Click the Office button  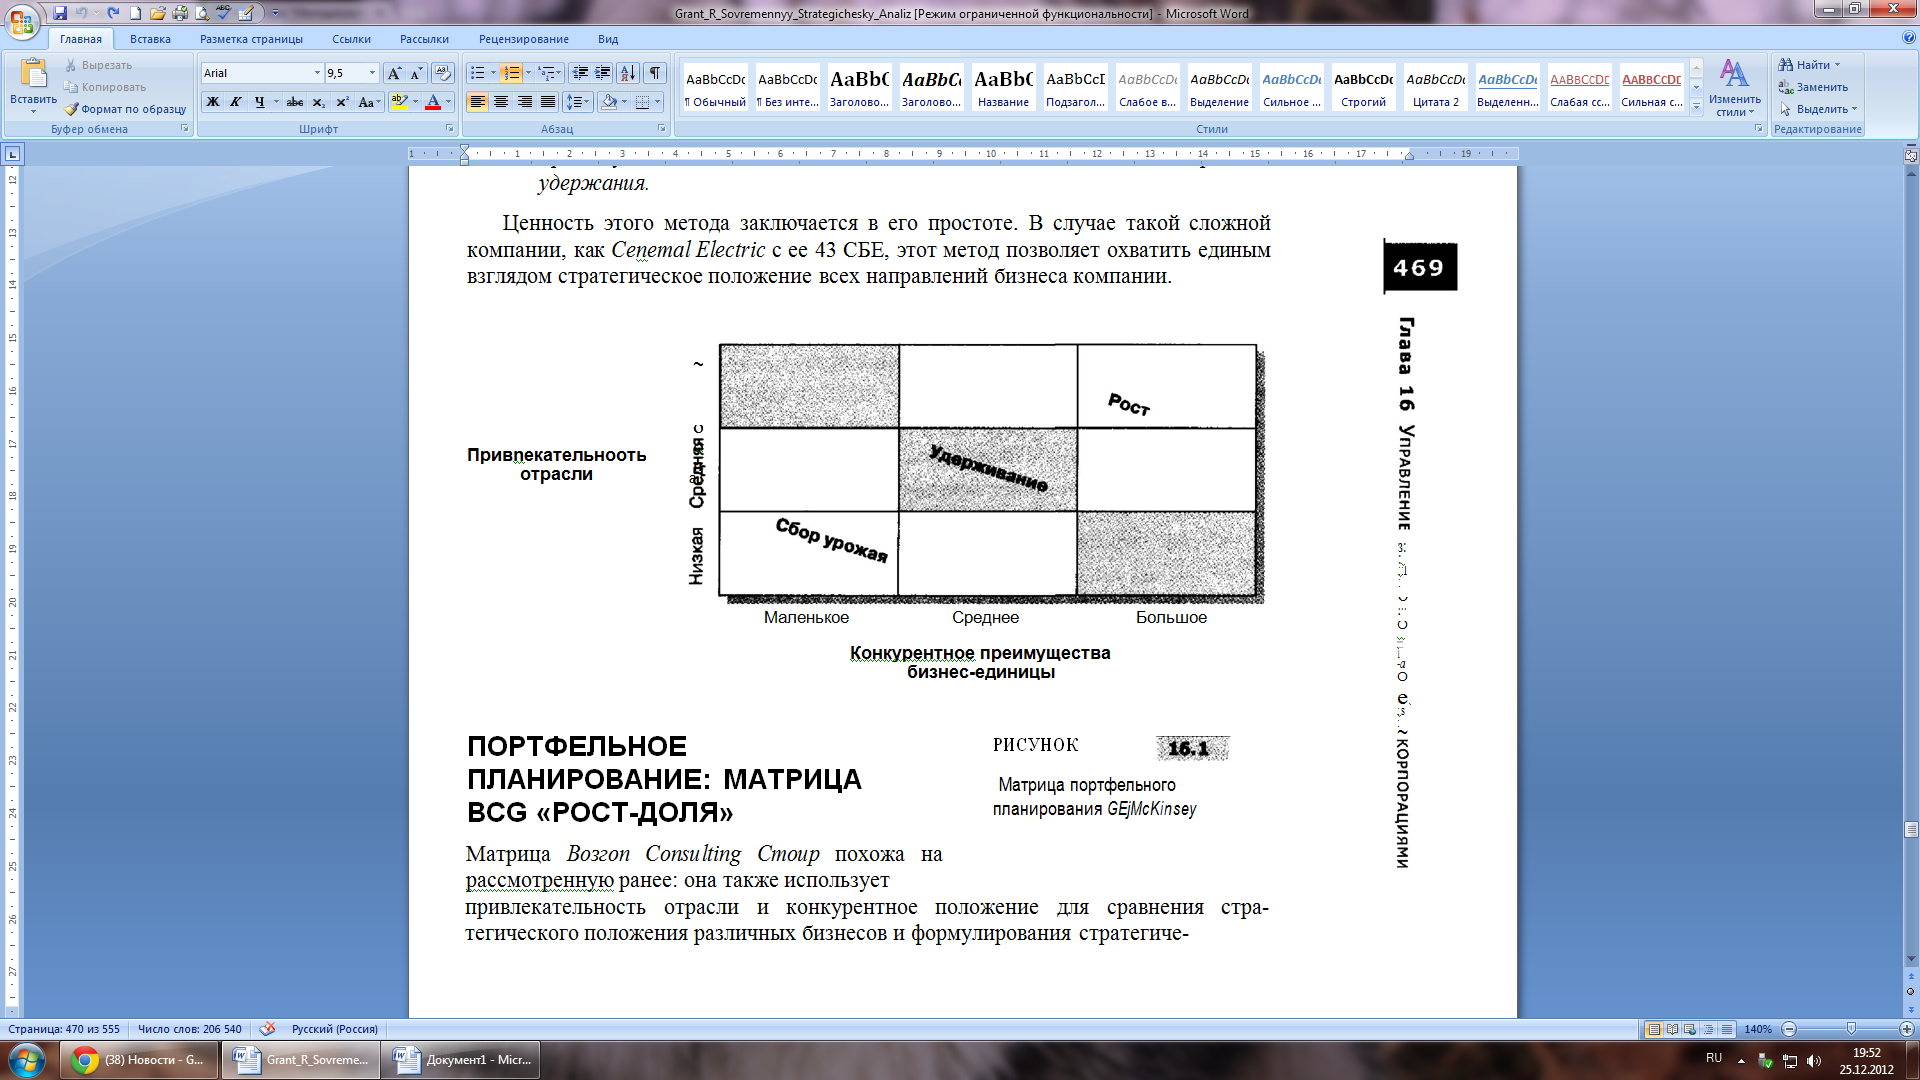coord(21,20)
